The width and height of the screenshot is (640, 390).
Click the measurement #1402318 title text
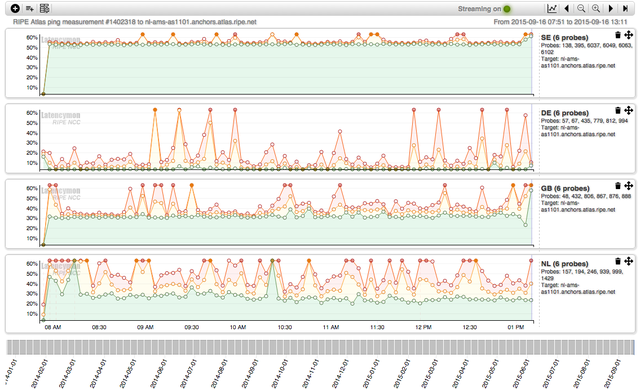coord(135,22)
